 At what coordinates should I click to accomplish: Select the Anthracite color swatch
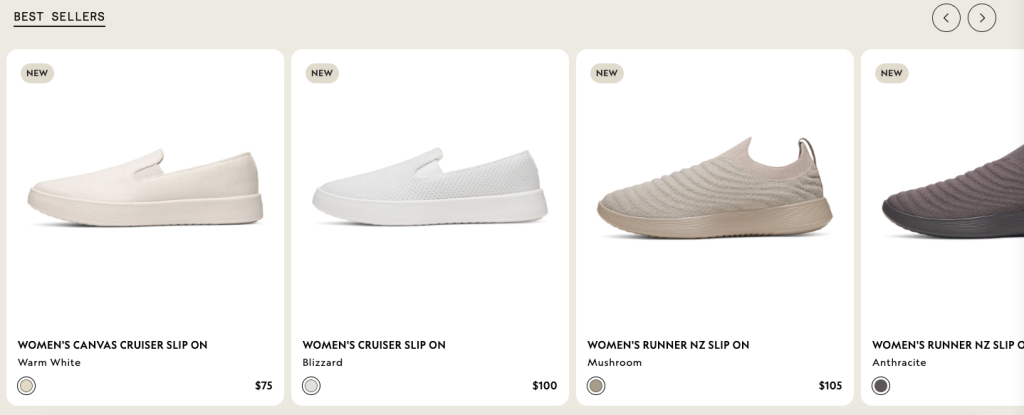881,386
